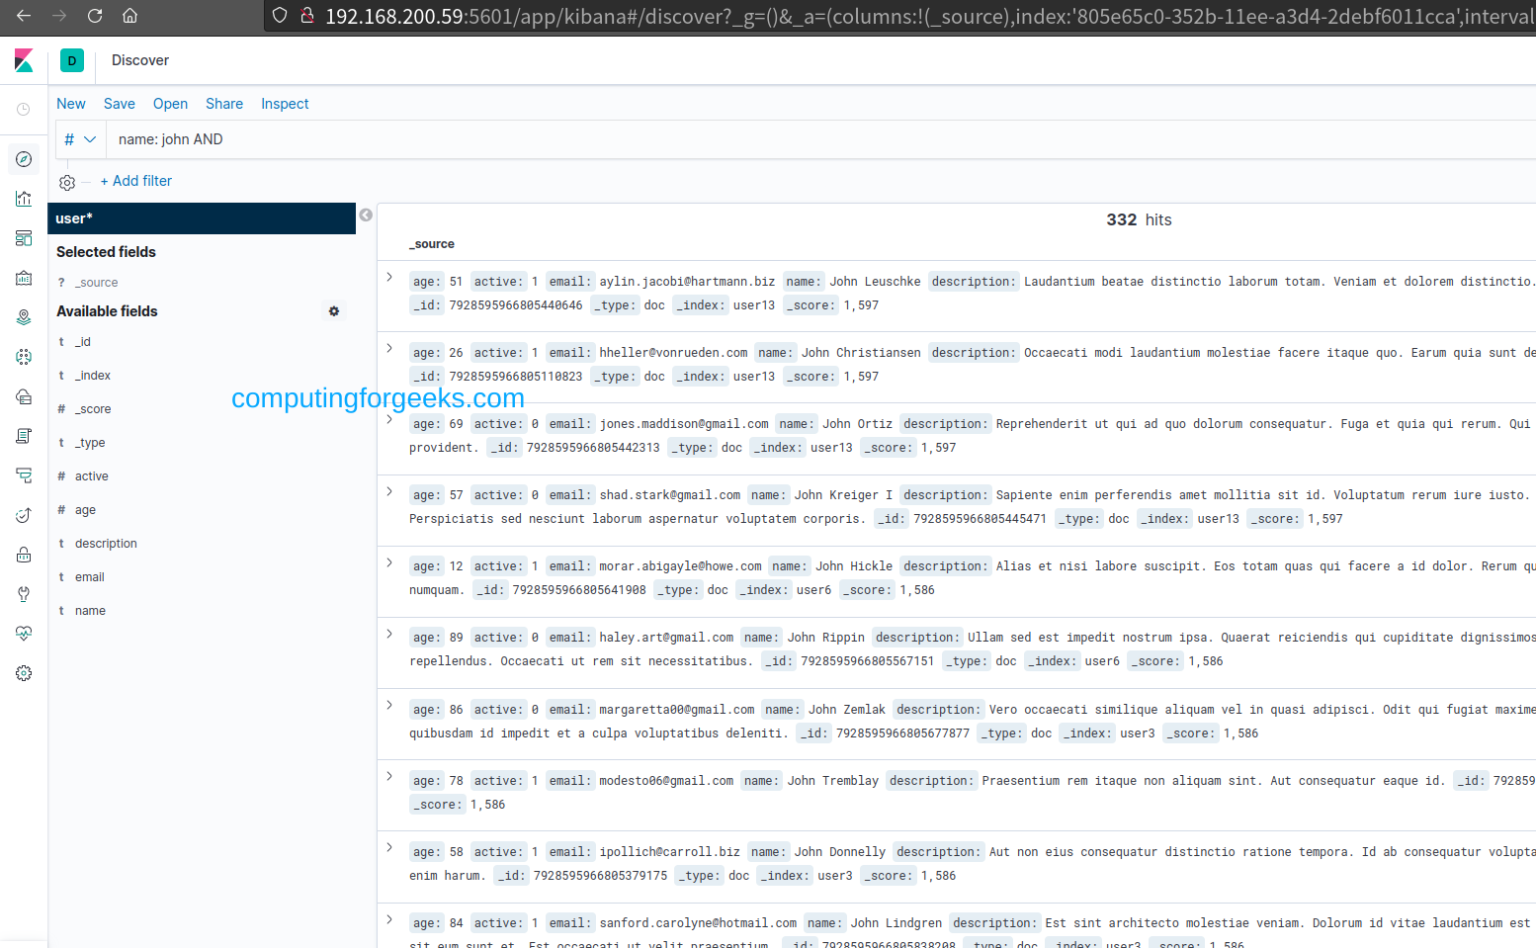
Task: Click the Inspect option
Action: click(x=285, y=103)
